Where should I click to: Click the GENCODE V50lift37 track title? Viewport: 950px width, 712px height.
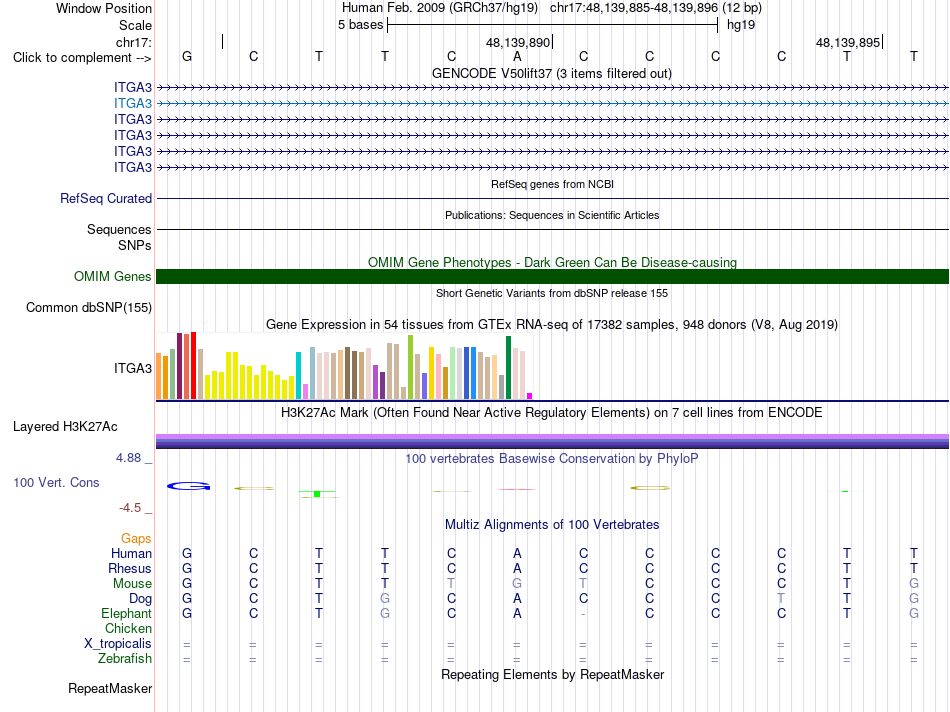(552, 73)
